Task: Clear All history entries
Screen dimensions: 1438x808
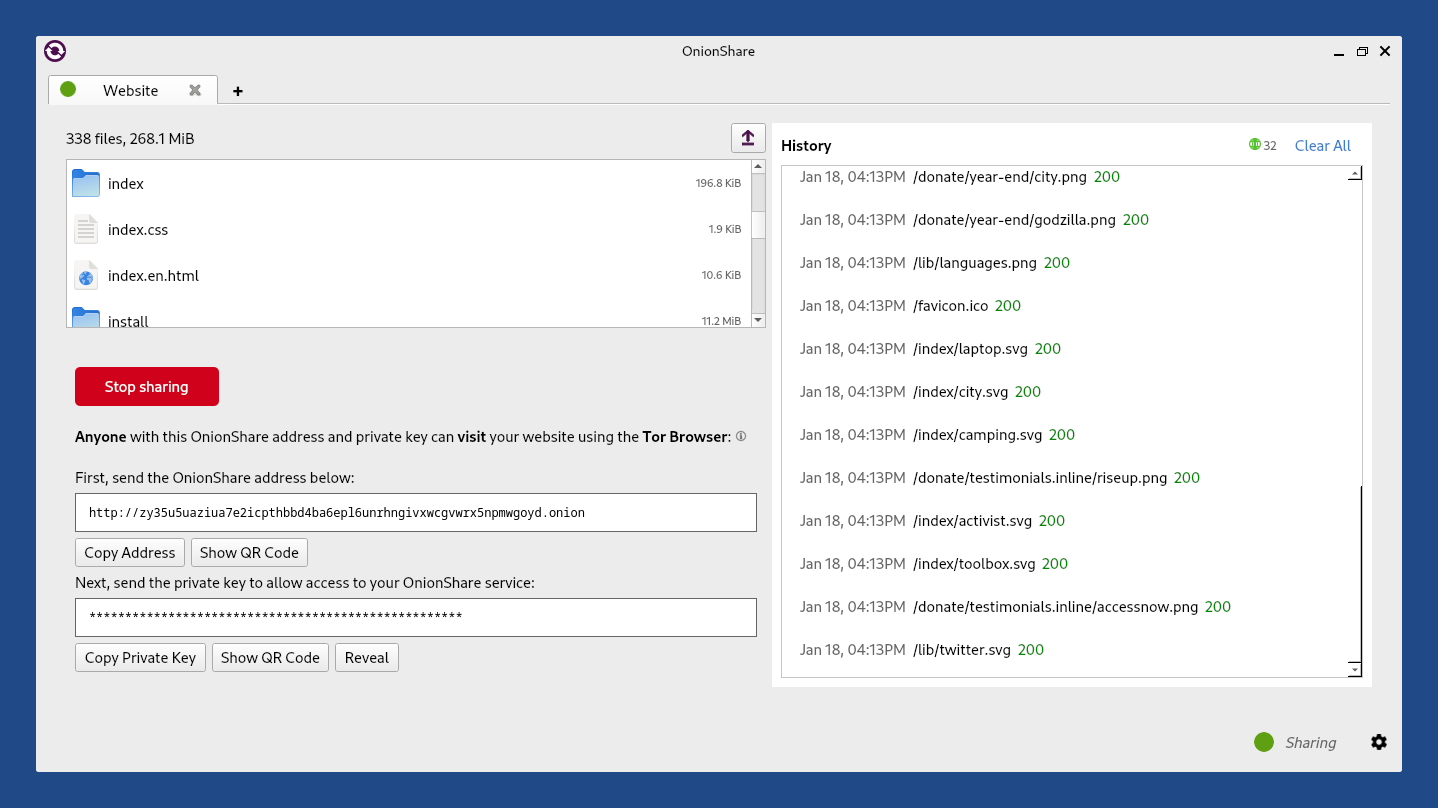Action: coord(1323,145)
